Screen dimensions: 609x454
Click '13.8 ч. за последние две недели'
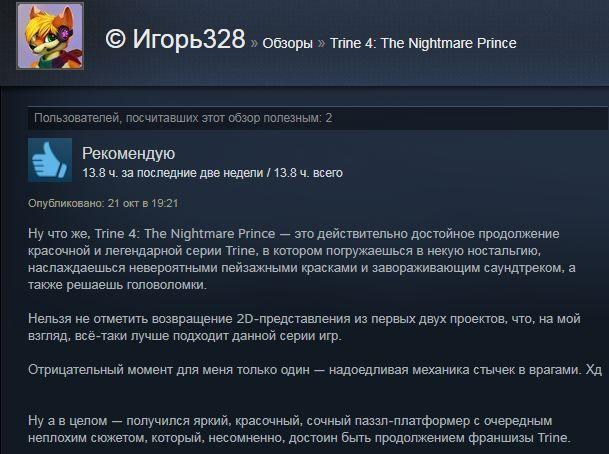(x=173, y=173)
